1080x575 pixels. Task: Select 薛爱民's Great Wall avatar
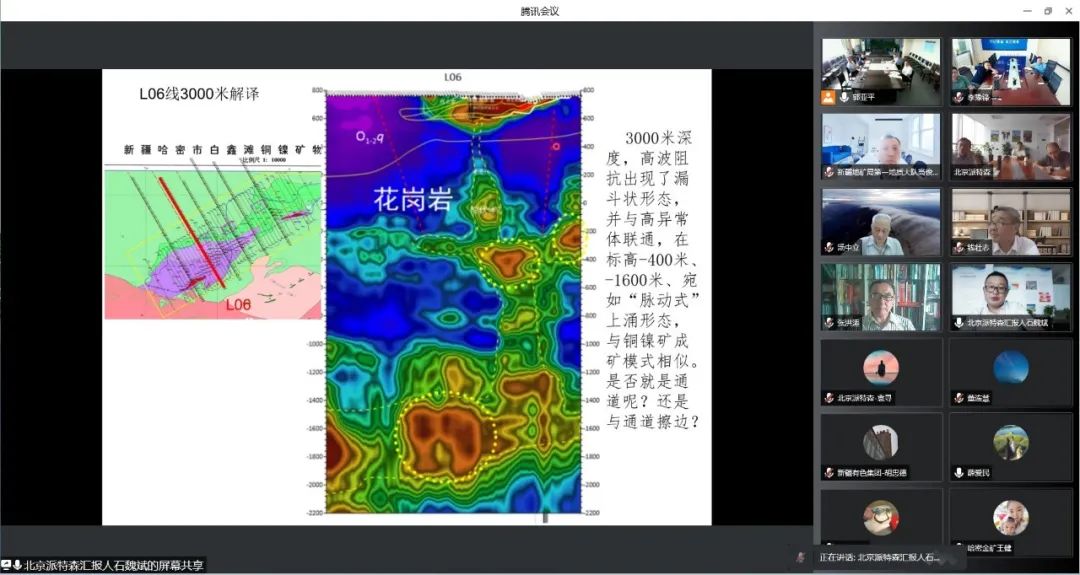coord(1010,442)
